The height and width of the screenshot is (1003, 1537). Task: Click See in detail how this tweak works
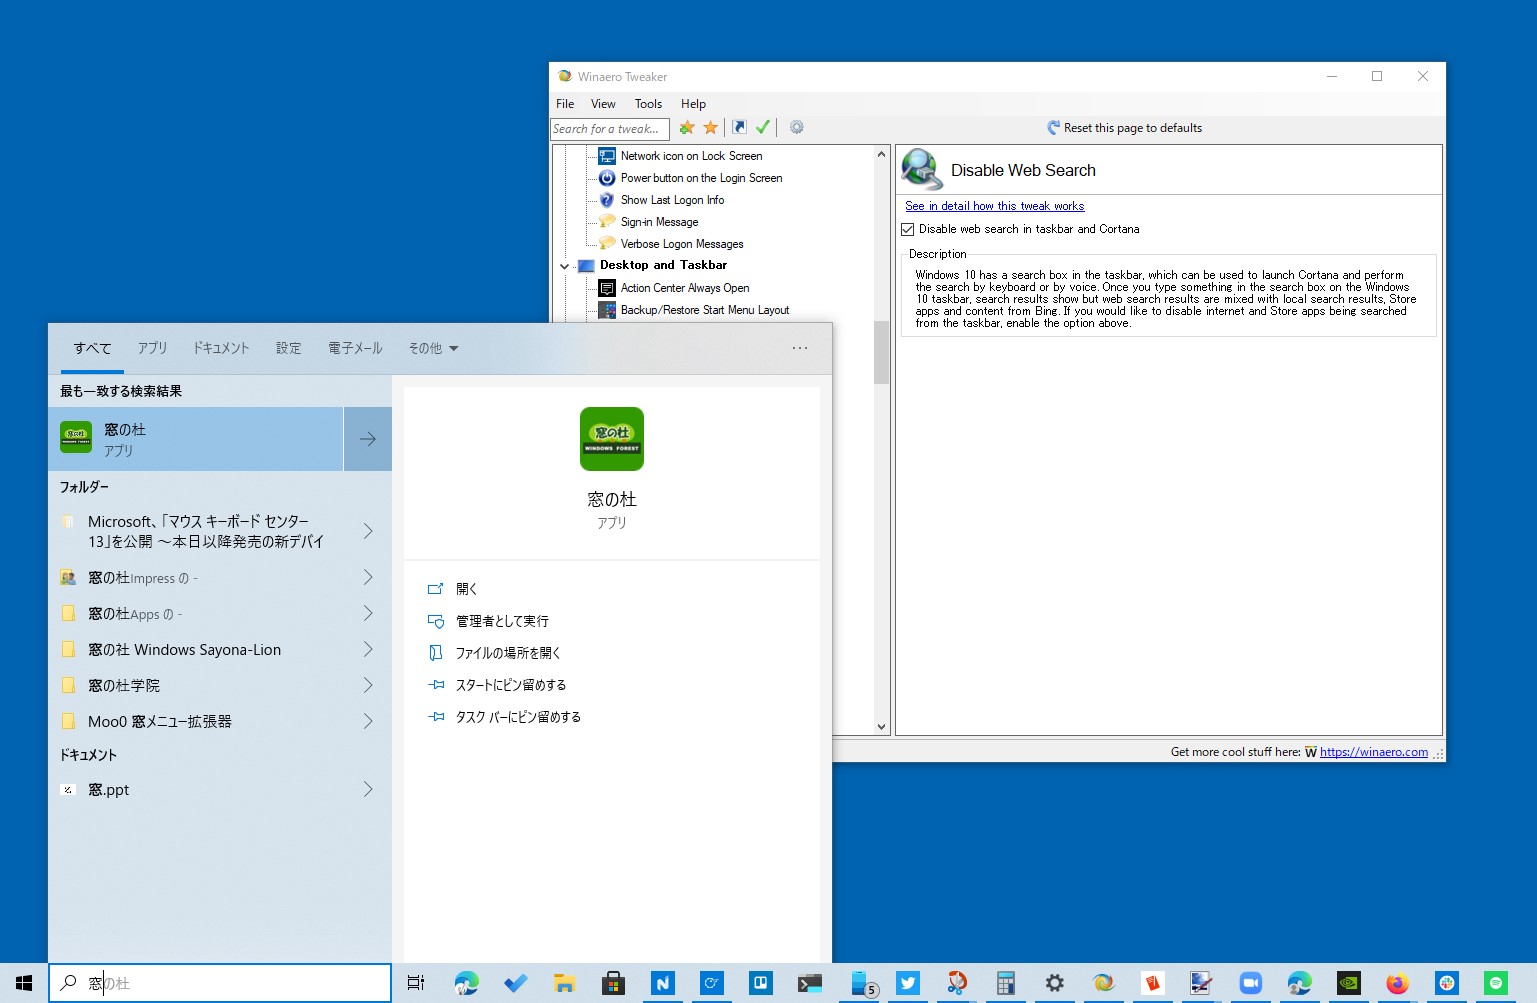(x=994, y=206)
